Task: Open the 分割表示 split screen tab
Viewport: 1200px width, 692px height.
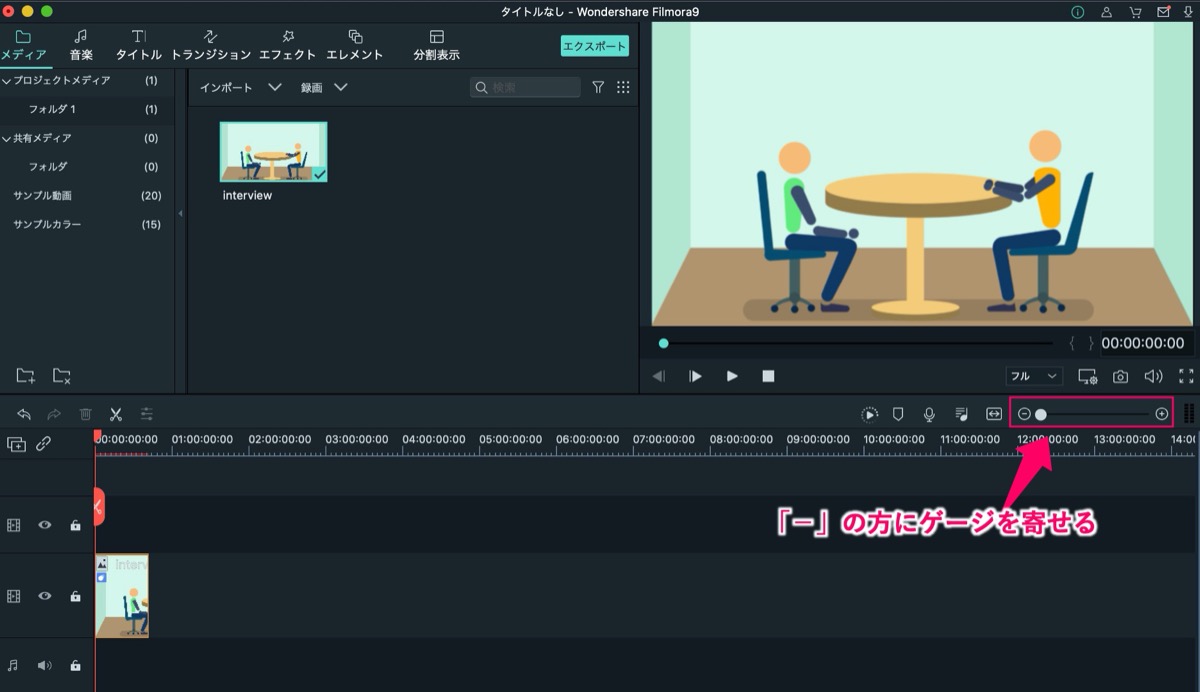Action: click(436, 46)
